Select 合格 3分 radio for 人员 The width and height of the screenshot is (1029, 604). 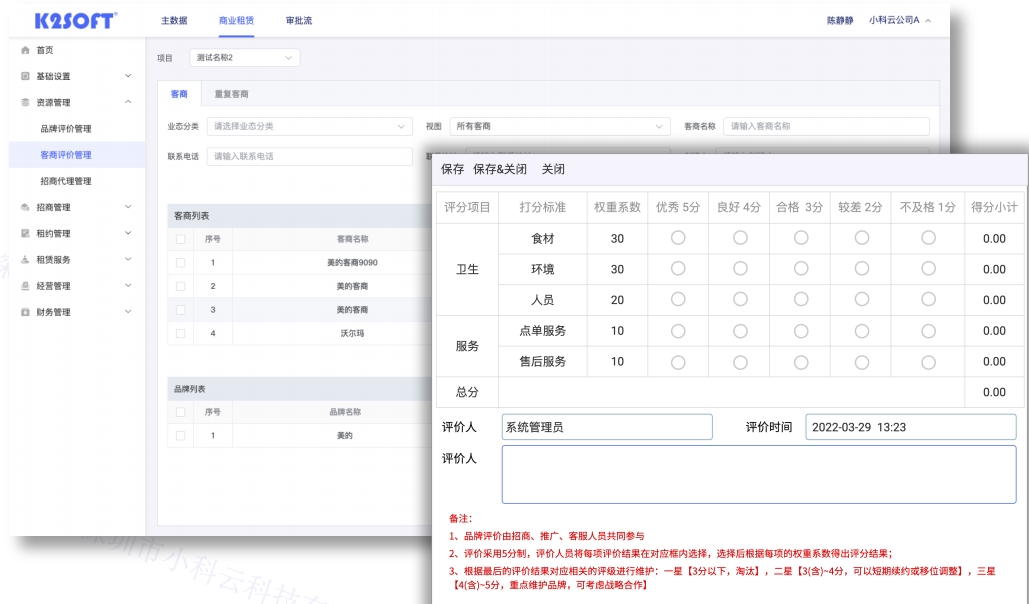801,299
